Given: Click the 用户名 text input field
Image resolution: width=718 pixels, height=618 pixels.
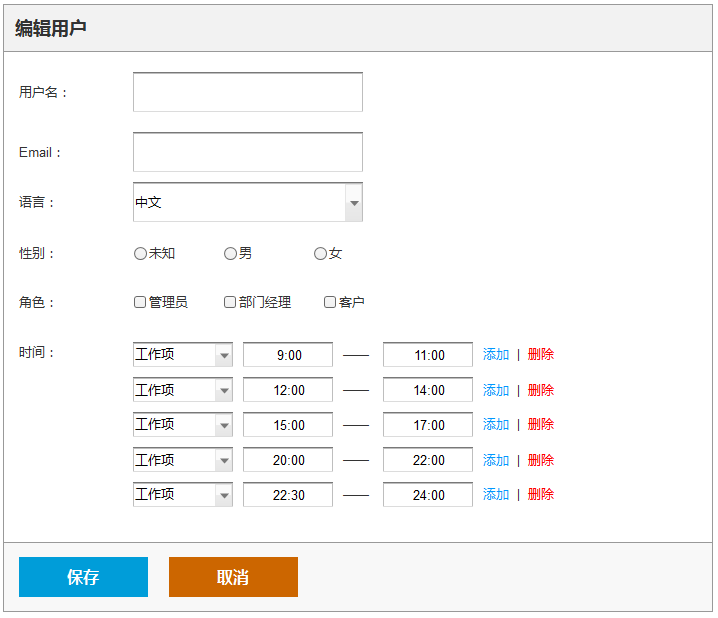Looking at the screenshot, I should tap(248, 92).
